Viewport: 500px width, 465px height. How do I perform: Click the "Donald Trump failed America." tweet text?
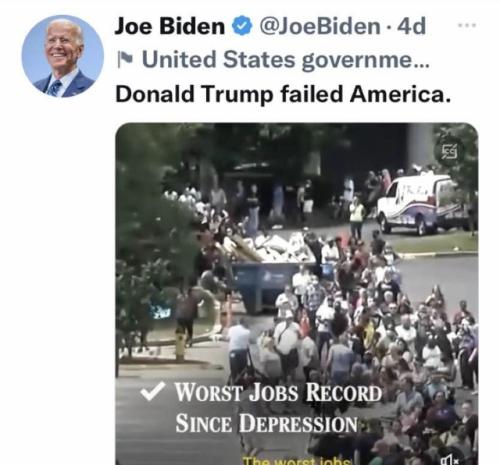[283, 94]
